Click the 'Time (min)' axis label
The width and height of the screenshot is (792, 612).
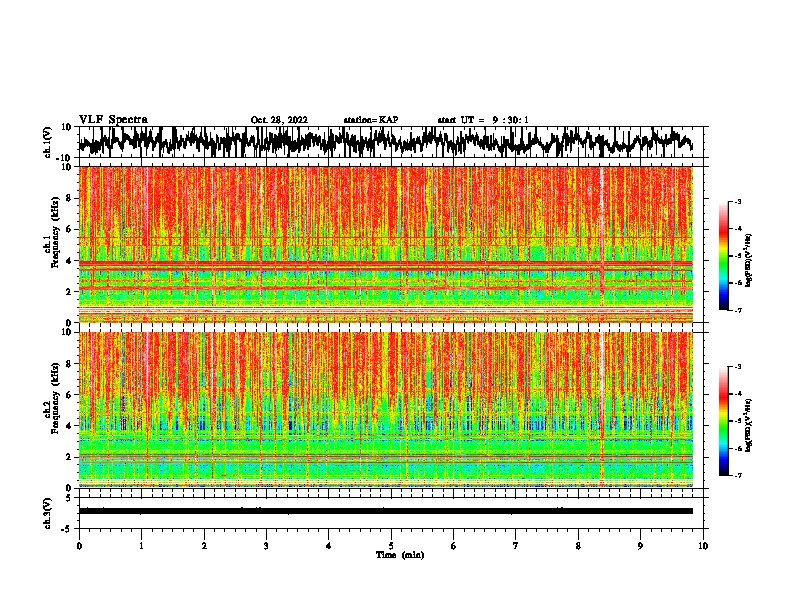click(x=400, y=555)
